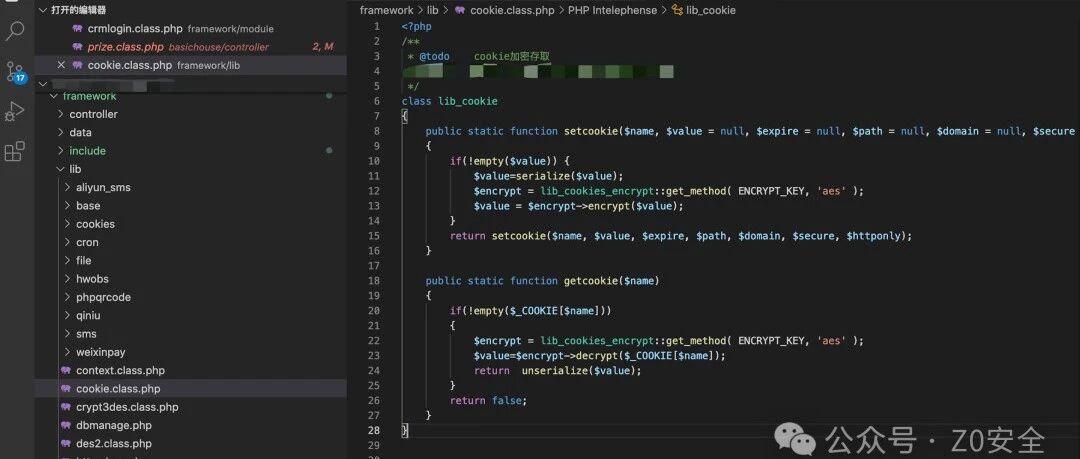Select lib_cookie class symbol in breadcrumb
1080x459 pixels.
[712, 10]
